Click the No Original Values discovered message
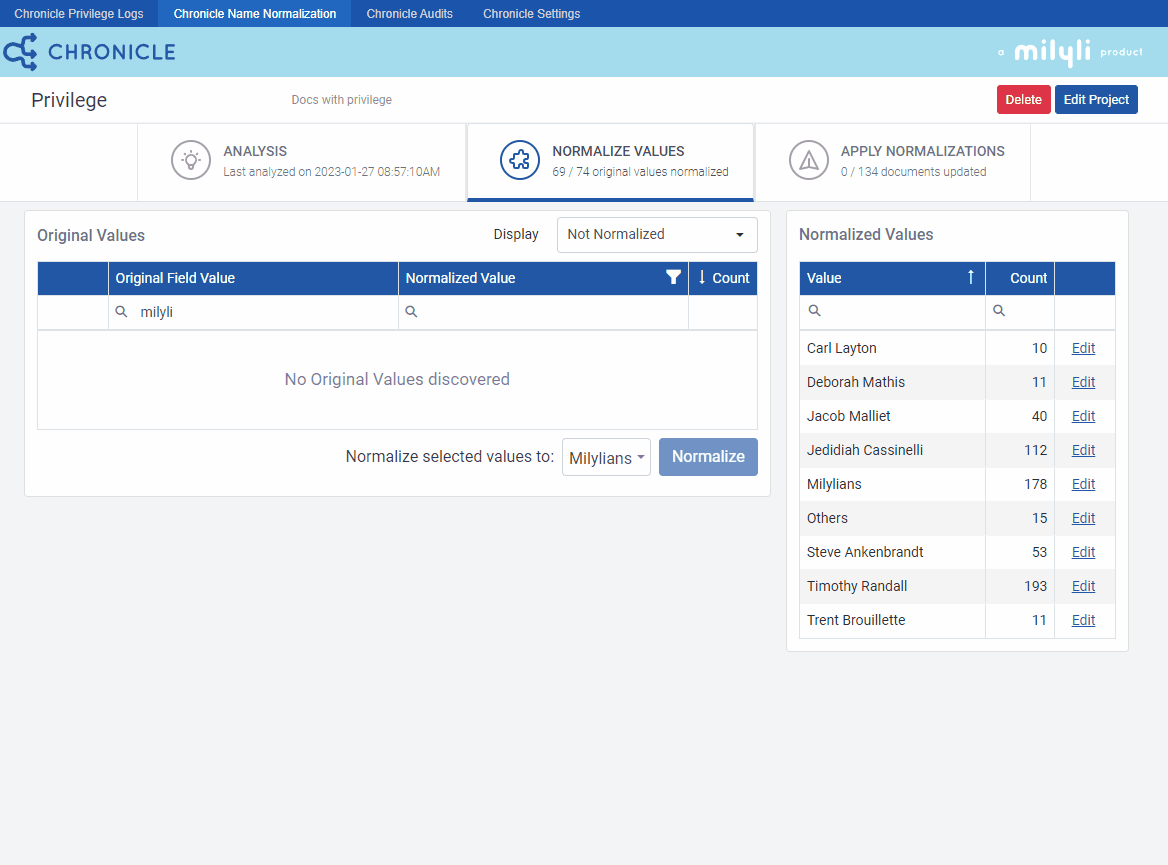 click(397, 379)
